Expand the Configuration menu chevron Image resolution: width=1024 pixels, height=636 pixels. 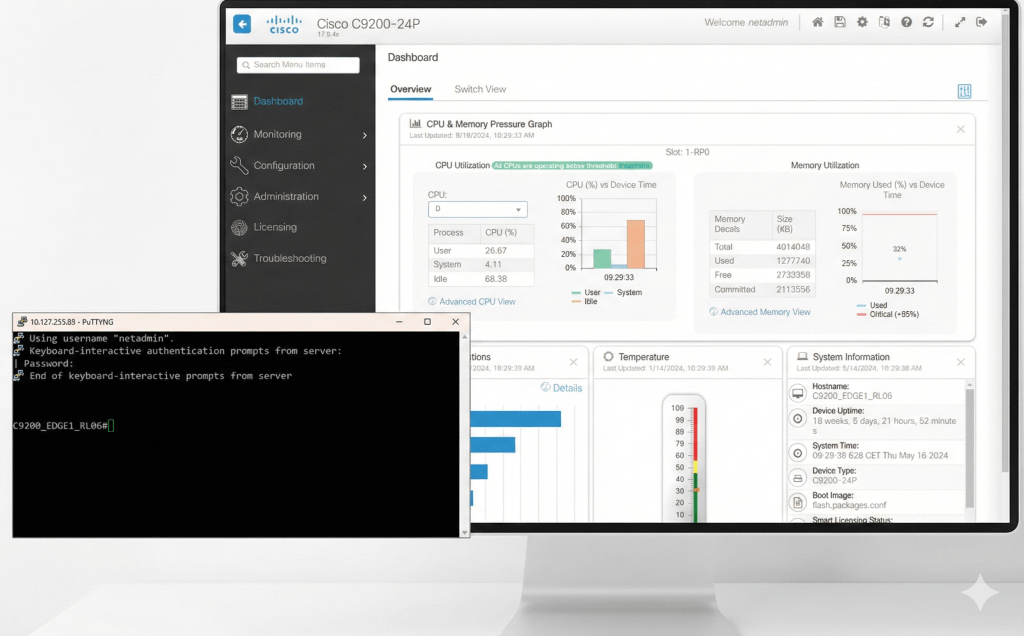364,166
